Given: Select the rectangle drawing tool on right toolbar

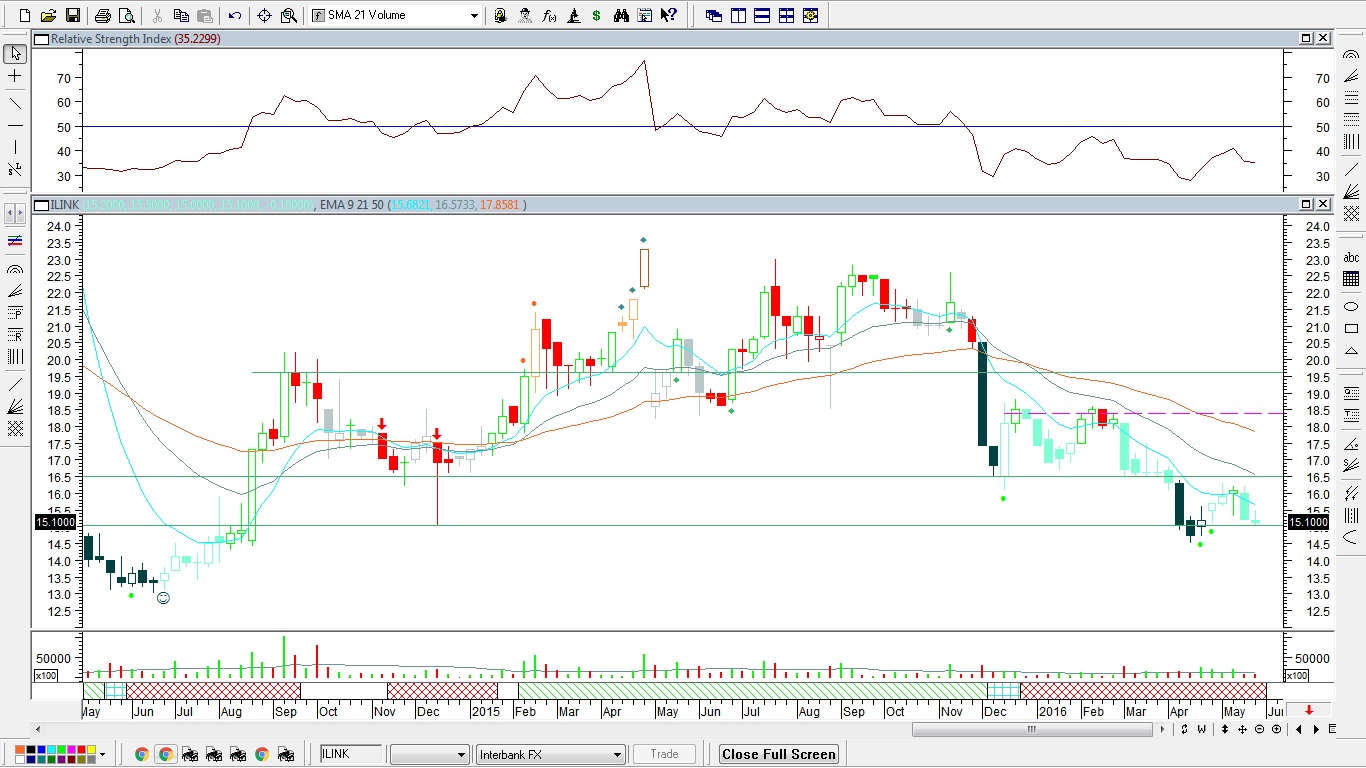Looking at the screenshot, I should click(x=1351, y=329).
